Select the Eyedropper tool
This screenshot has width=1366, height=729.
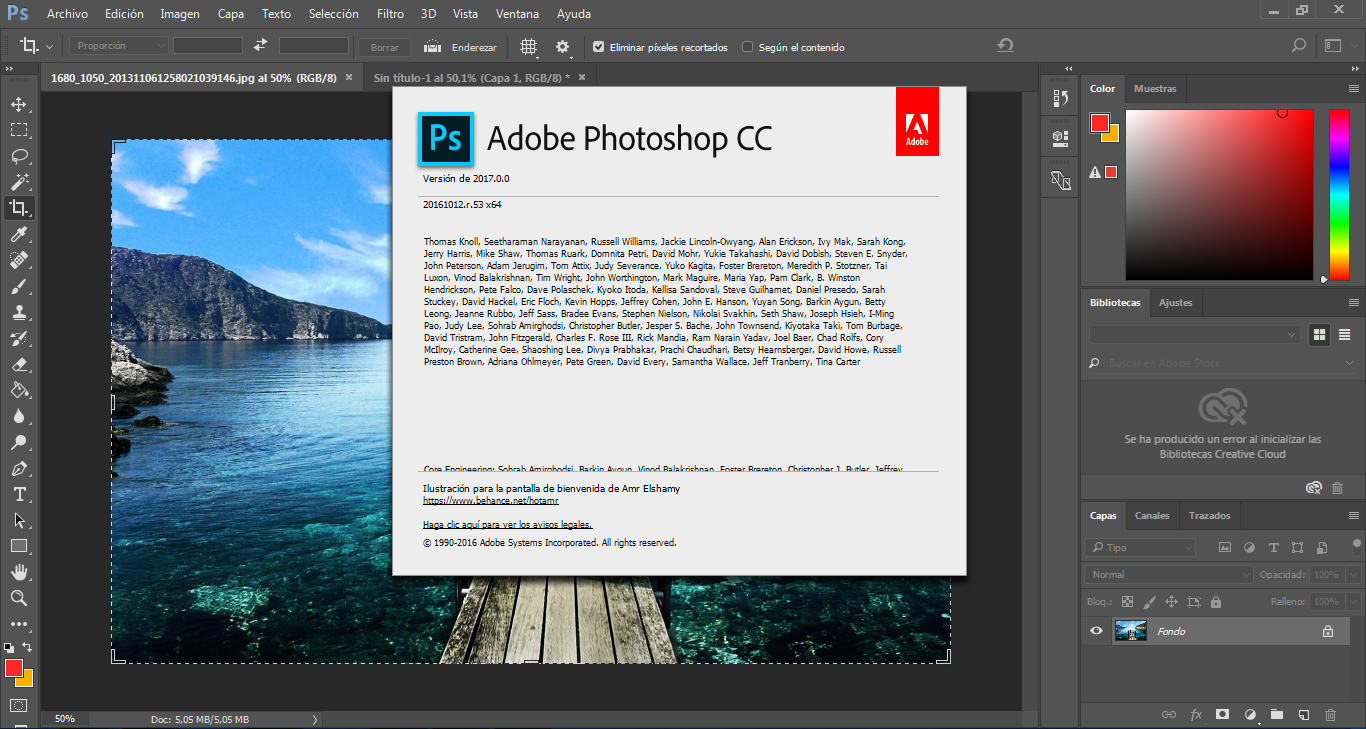(x=18, y=234)
